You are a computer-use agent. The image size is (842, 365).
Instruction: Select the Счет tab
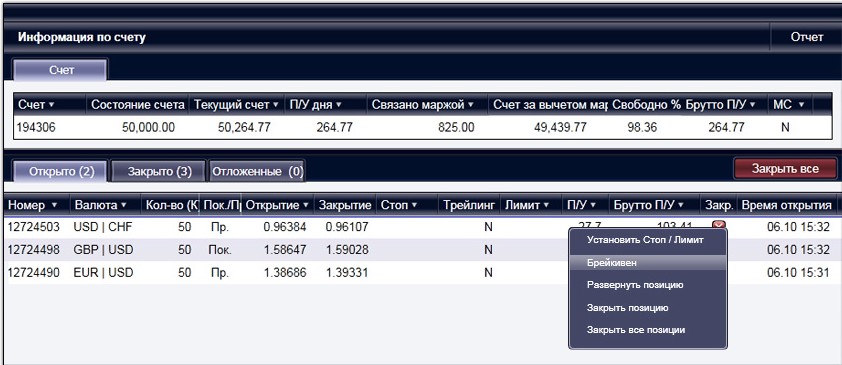point(61,70)
